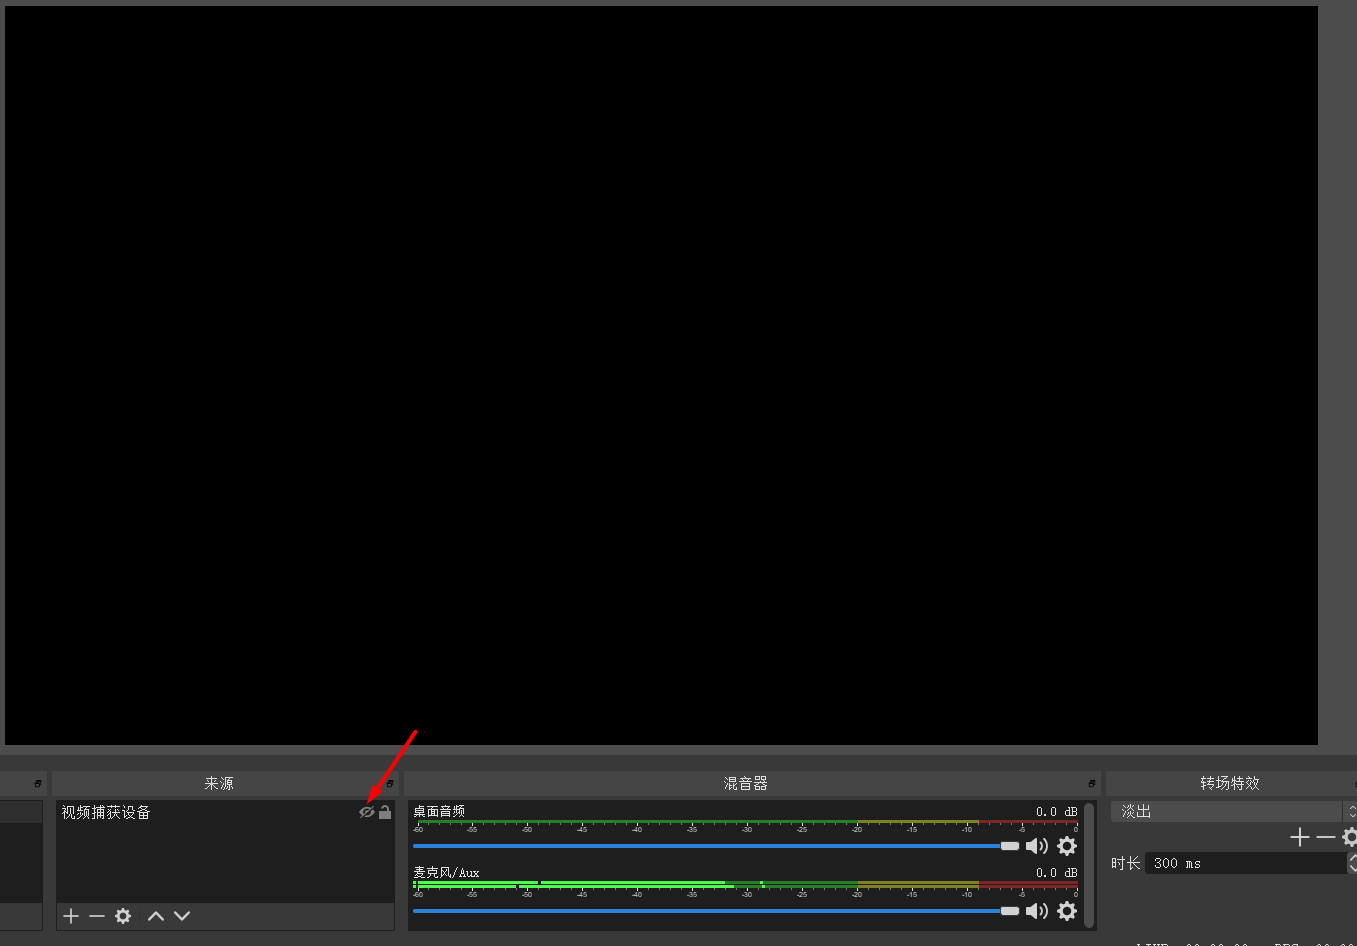Image resolution: width=1357 pixels, height=946 pixels.
Task: Remove the selected source with minus icon
Action: [97, 916]
